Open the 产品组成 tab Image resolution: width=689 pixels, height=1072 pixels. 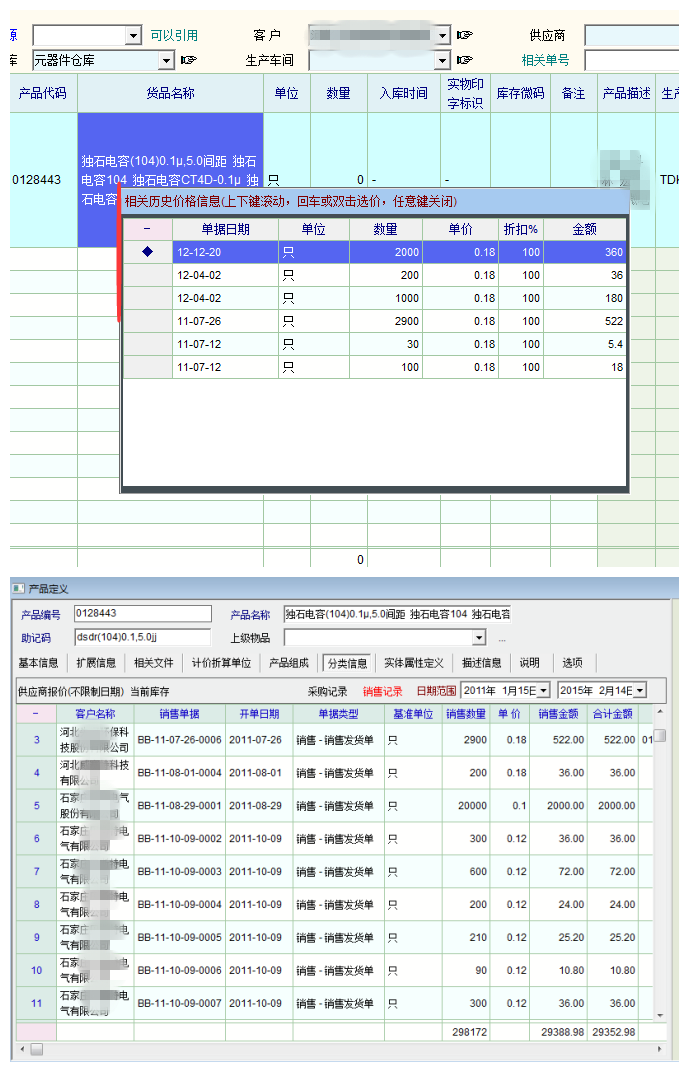(289, 663)
